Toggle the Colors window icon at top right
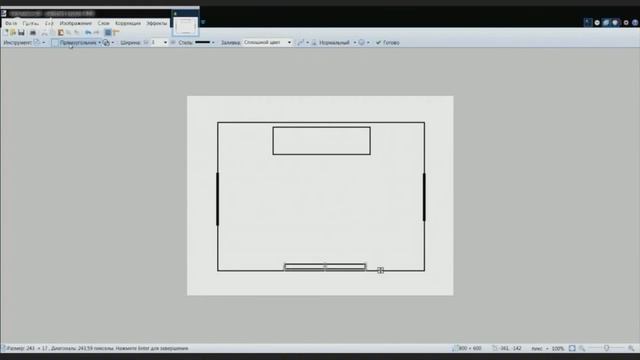Screen dimensions: 640x360 pyautogui.click(x=616, y=22)
